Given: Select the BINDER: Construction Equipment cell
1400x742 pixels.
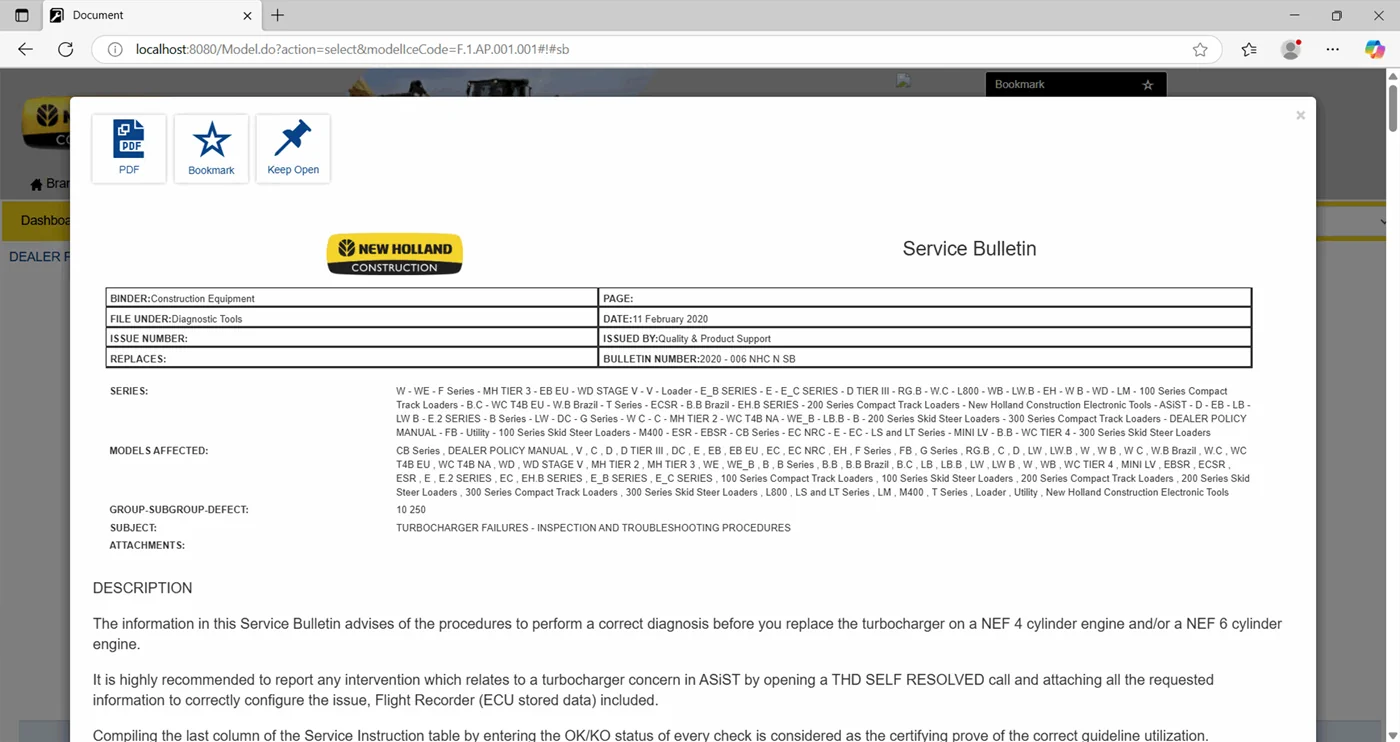Looking at the screenshot, I should [x=352, y=298].
